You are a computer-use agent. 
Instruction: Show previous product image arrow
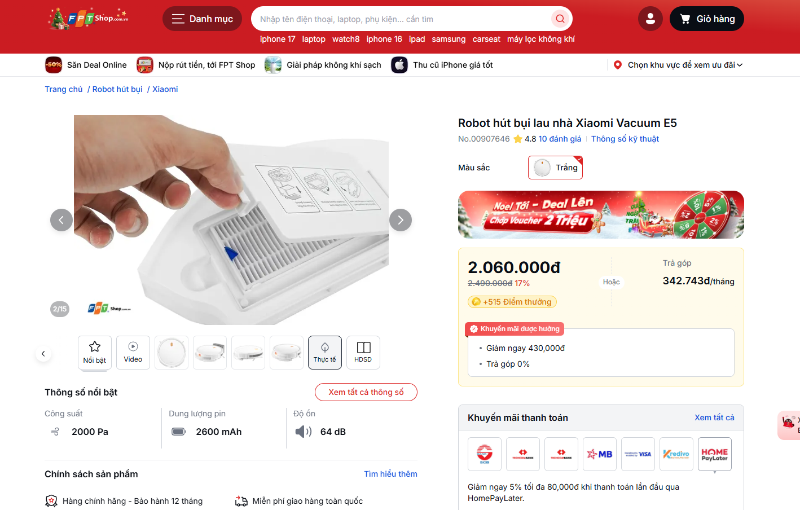click(x=61, y=220)
